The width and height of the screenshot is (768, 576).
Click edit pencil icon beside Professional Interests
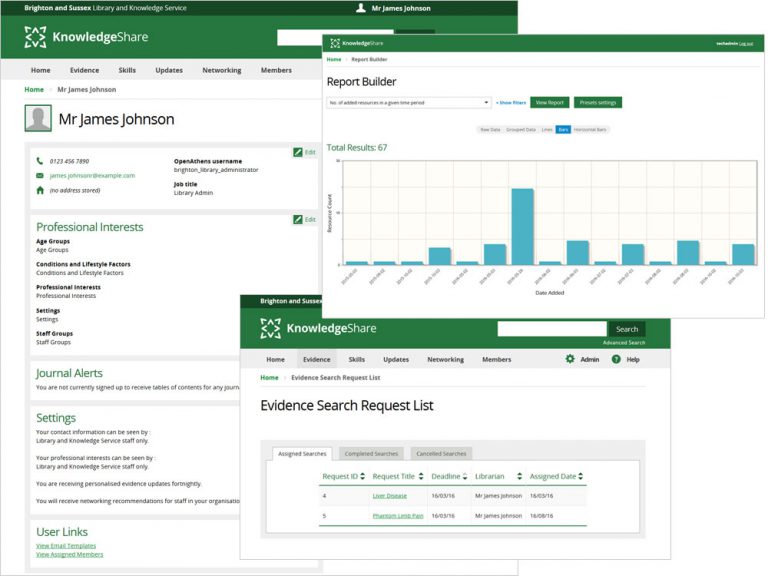pos(298,219)
